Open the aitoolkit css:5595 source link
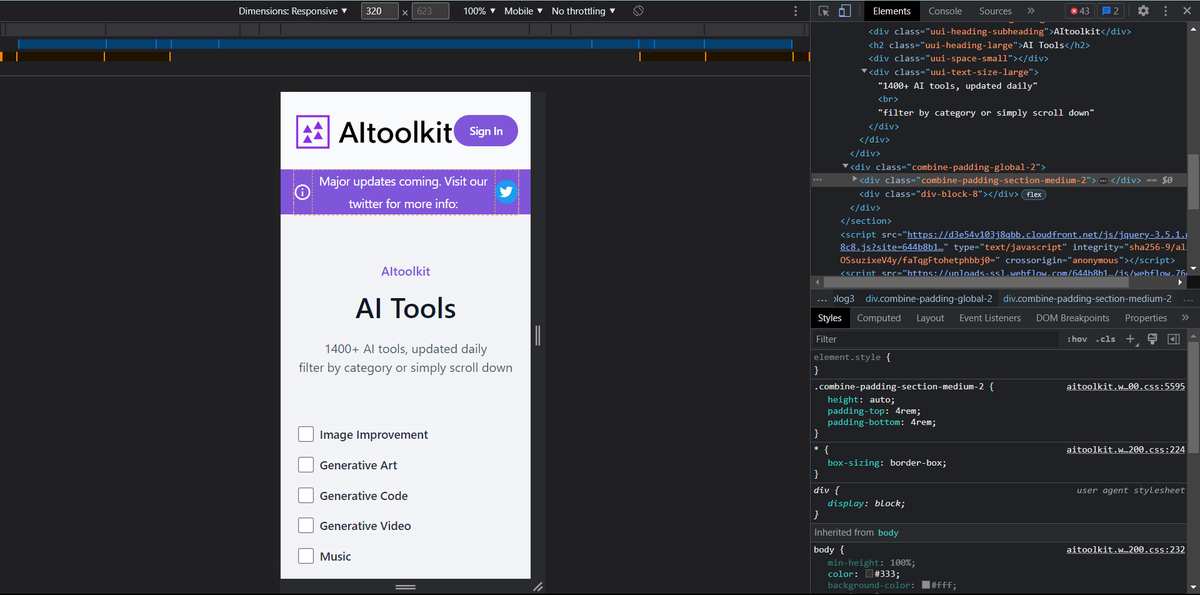This screenshot has height=595, width=1200. [x=1125, y=385]
